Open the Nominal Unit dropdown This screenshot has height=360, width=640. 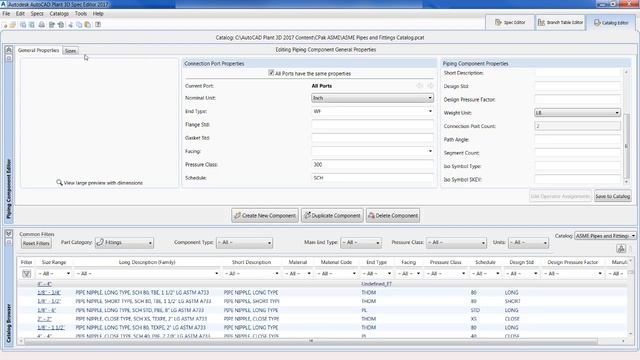(372, 98)
